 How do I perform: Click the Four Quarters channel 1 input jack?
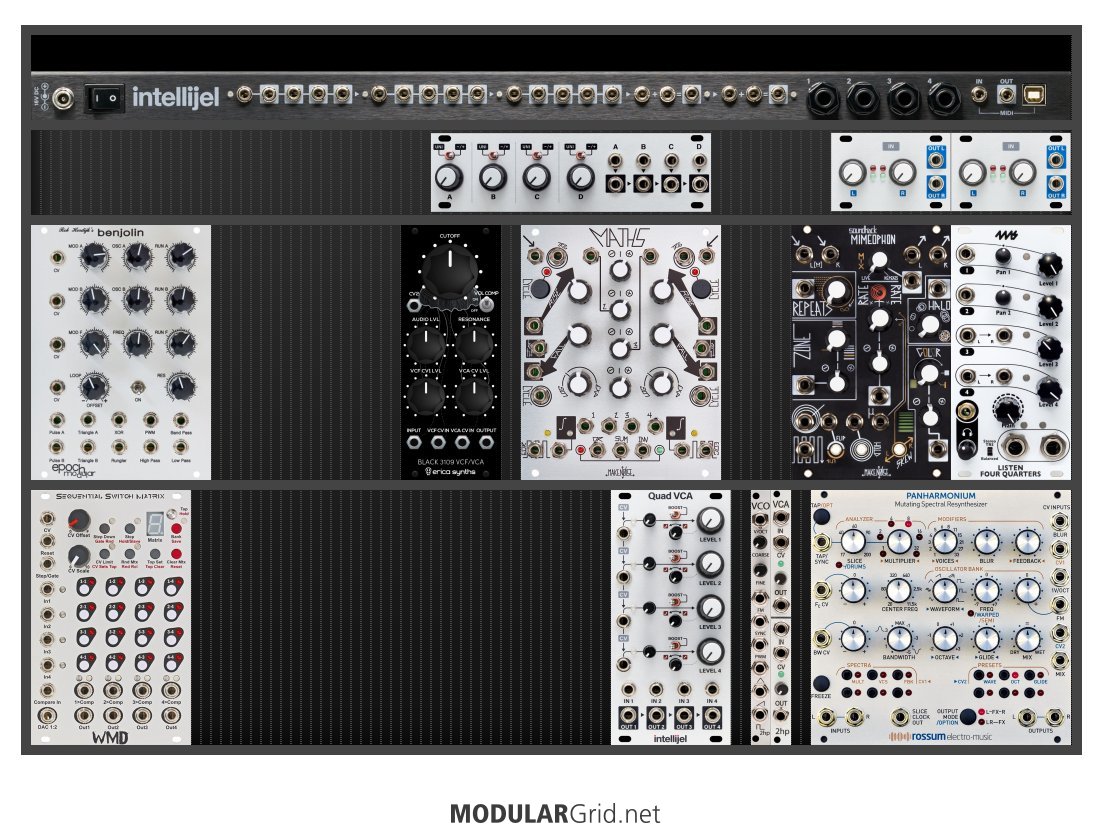pos(965,254)
